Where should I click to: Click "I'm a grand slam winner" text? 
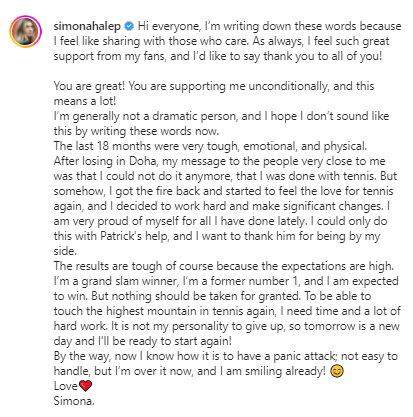coord(115,281)
